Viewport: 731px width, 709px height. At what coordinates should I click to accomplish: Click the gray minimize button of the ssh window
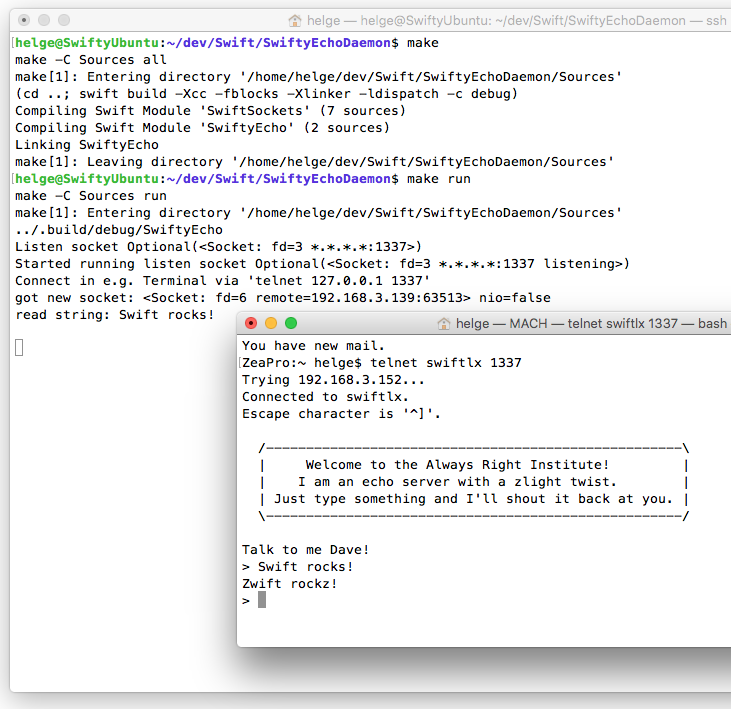pyautogui.click(x=44, y=20)
